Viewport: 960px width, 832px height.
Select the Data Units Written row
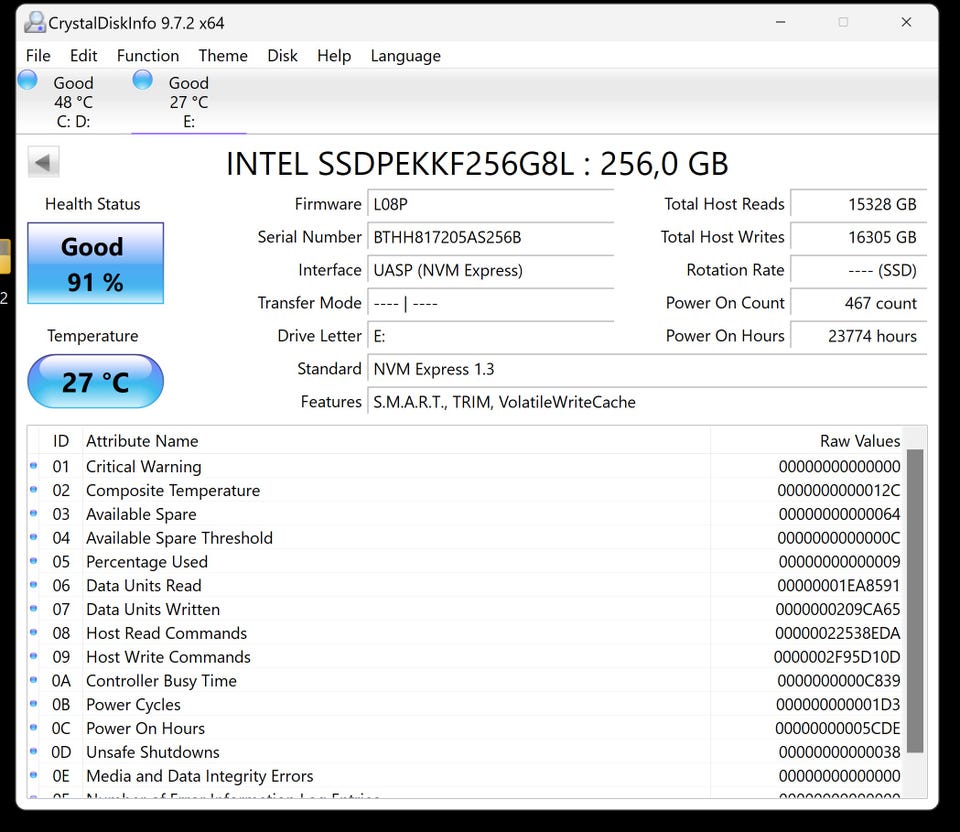coord(400,609)
